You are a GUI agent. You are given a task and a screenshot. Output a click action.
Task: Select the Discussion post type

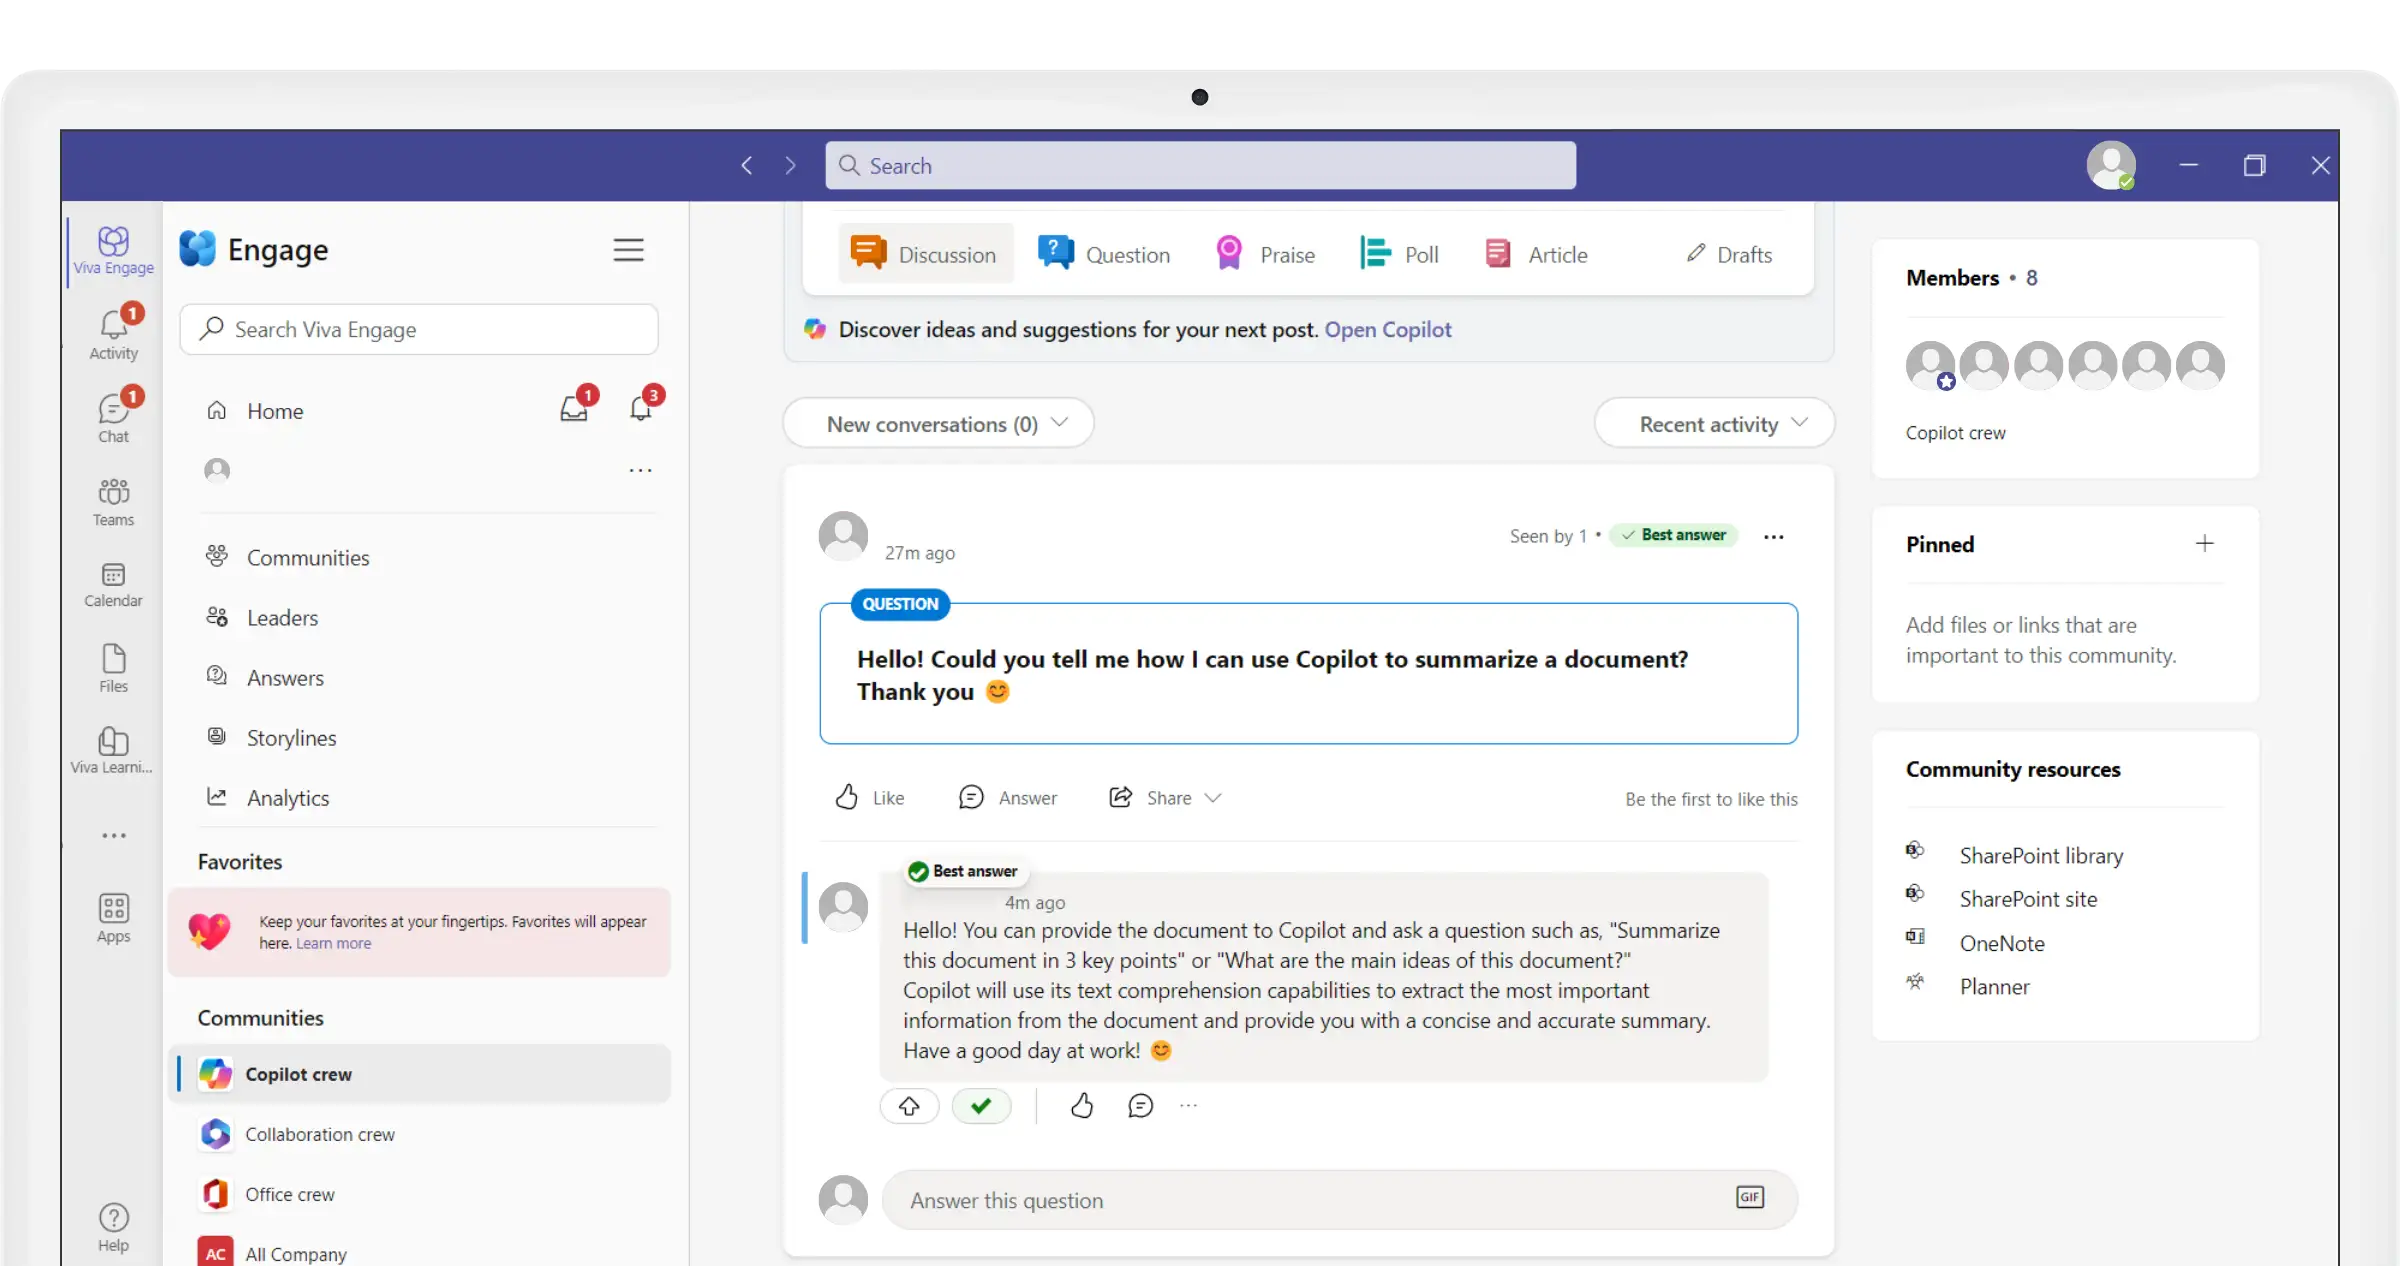click(925, 254)
